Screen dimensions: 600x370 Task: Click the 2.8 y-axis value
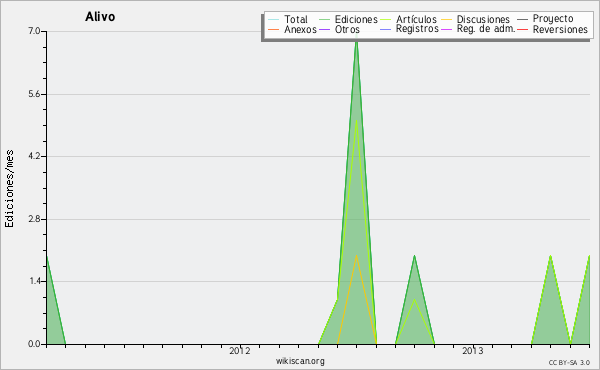pos(34,219)
